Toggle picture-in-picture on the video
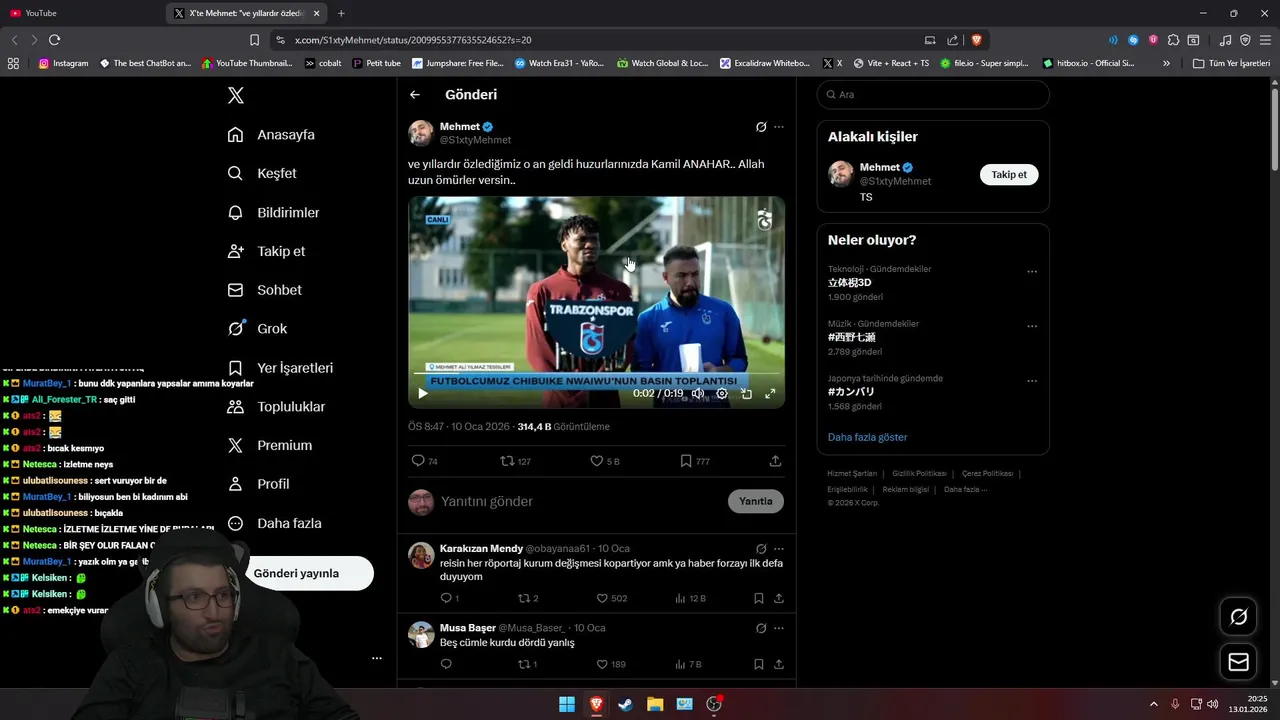 coord(746,393)
